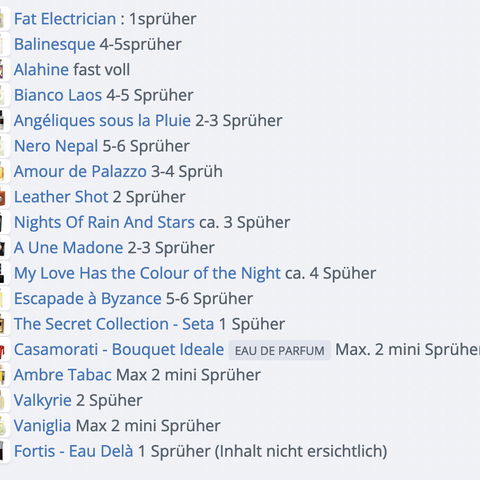The height and width of the screenshot is (480, 480).
Task: Click the Alahine perfume link
Action: [41, 70]
